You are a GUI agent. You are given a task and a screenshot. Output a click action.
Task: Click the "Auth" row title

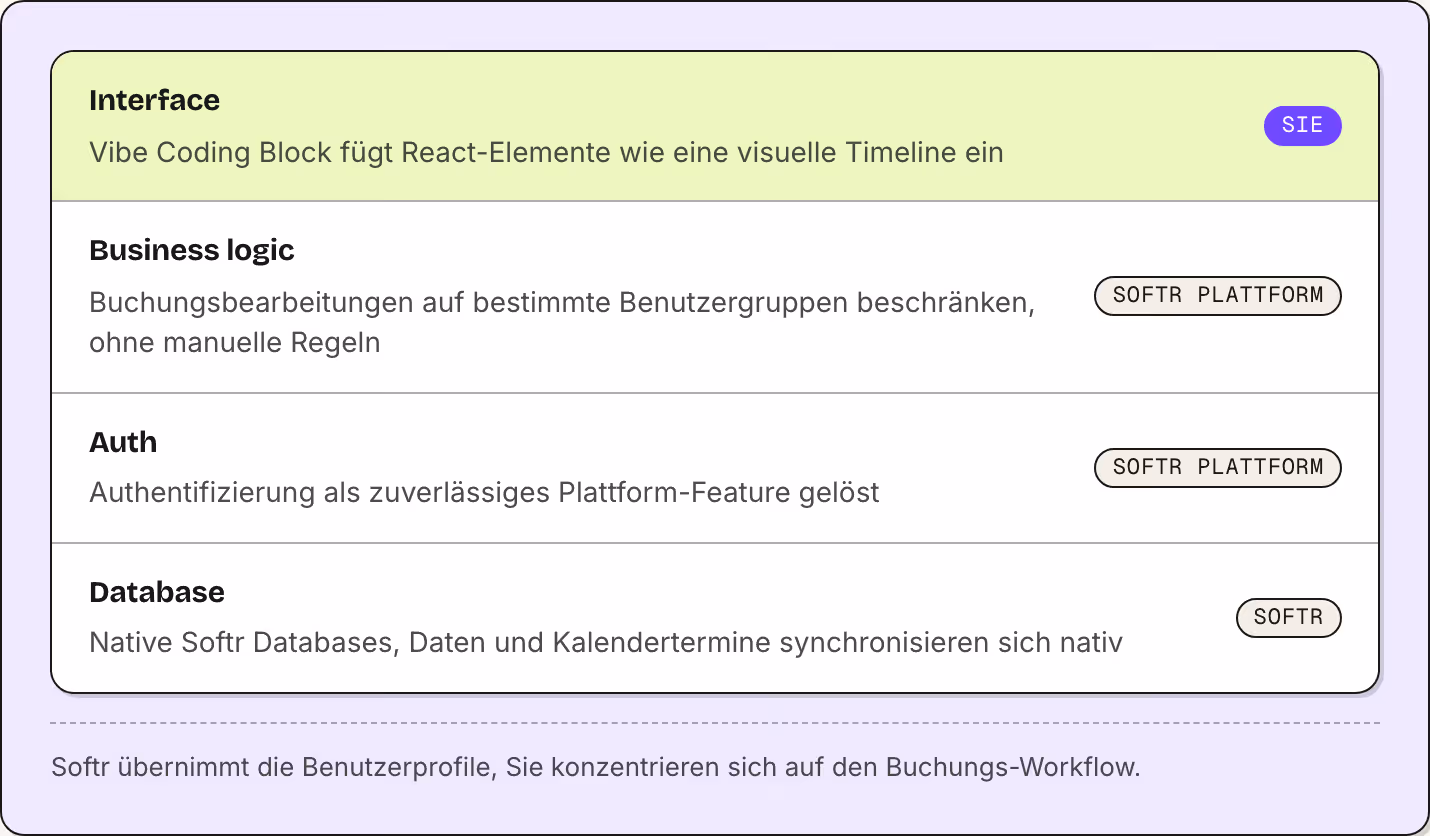123,442
